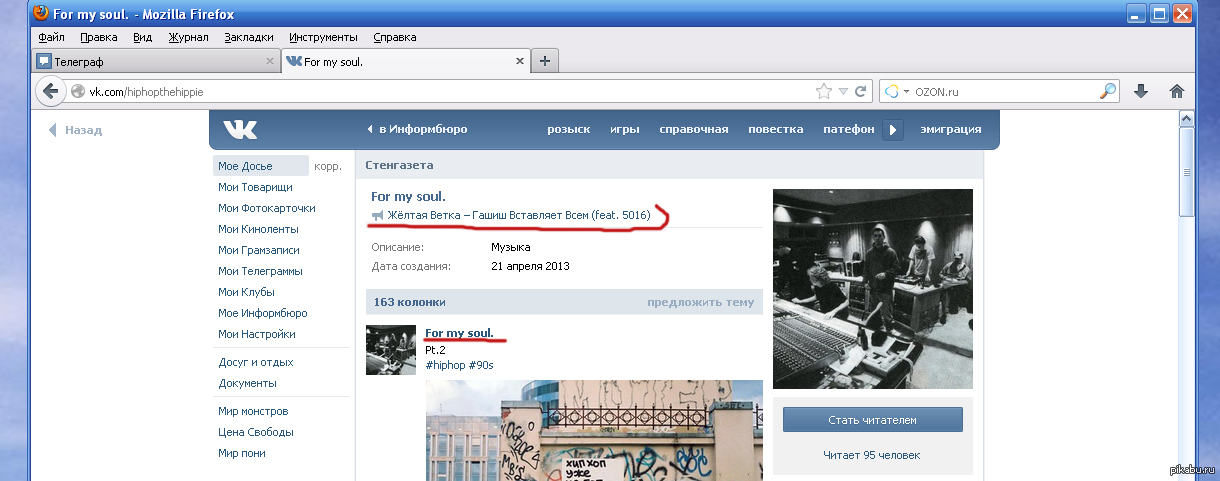Open Справка menu
The height and width of the screenshot is (481, 1220).
[x=395, y=37]
